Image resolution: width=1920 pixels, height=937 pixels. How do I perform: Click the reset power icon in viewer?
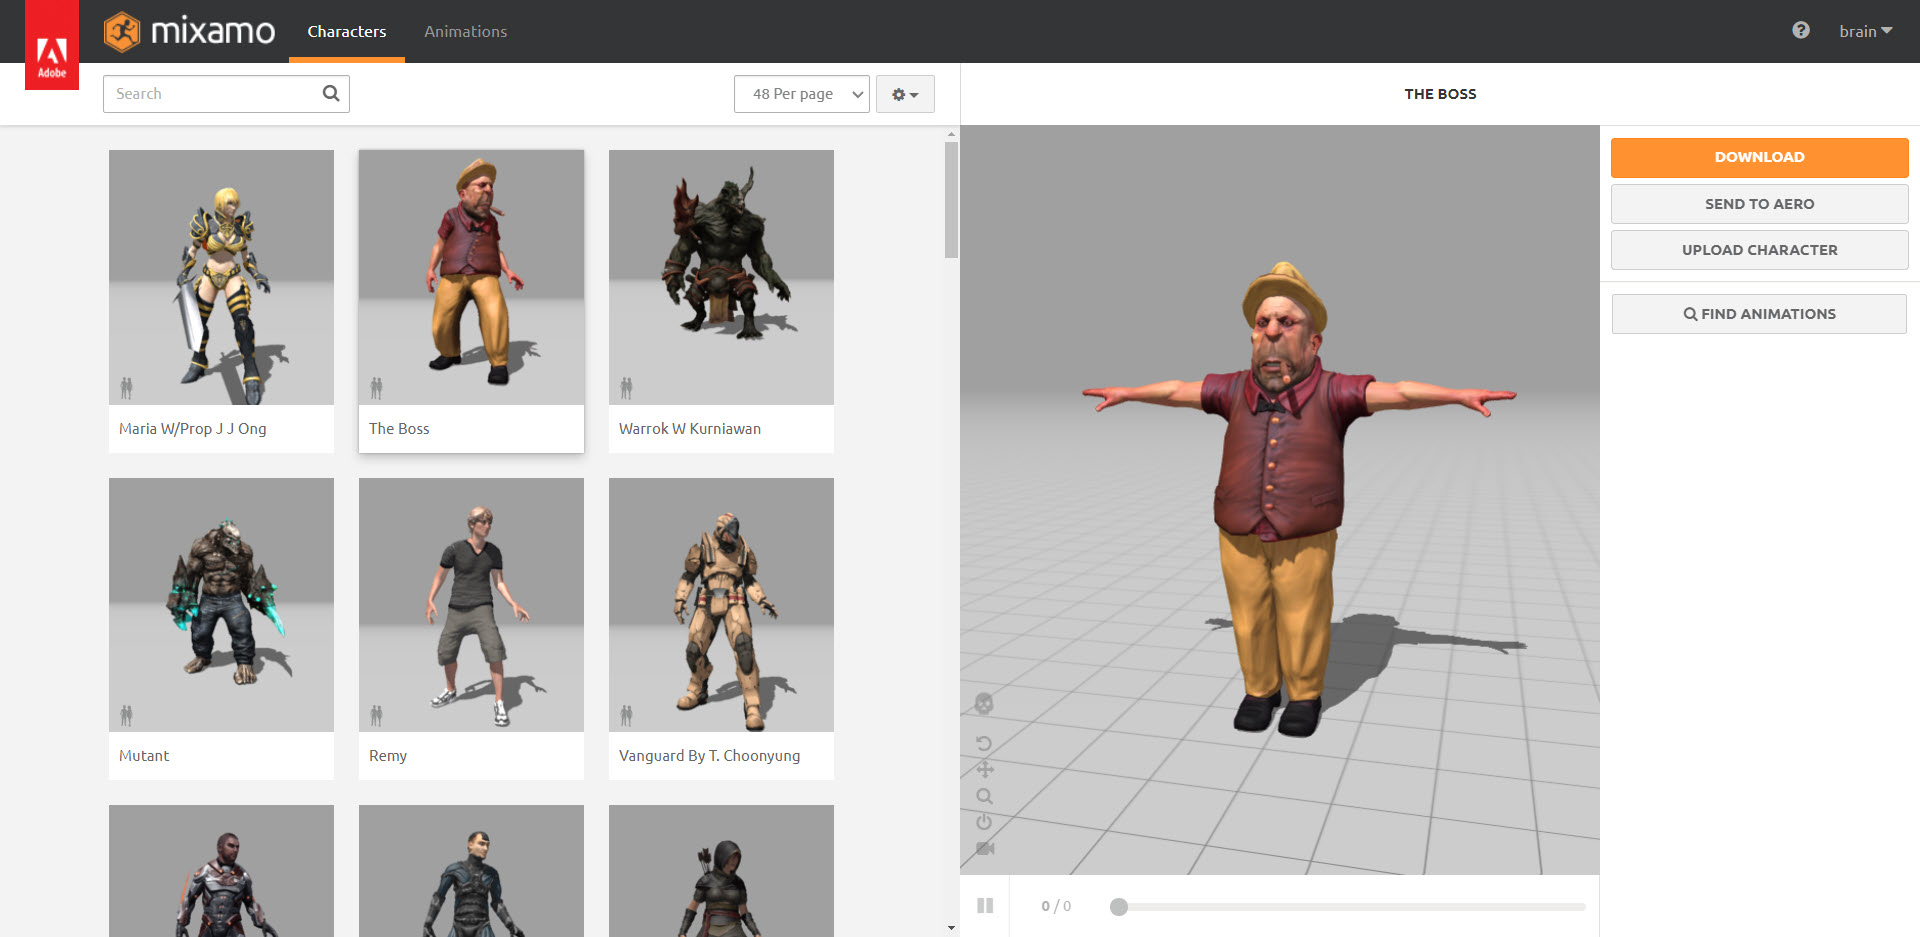point(984,822)
